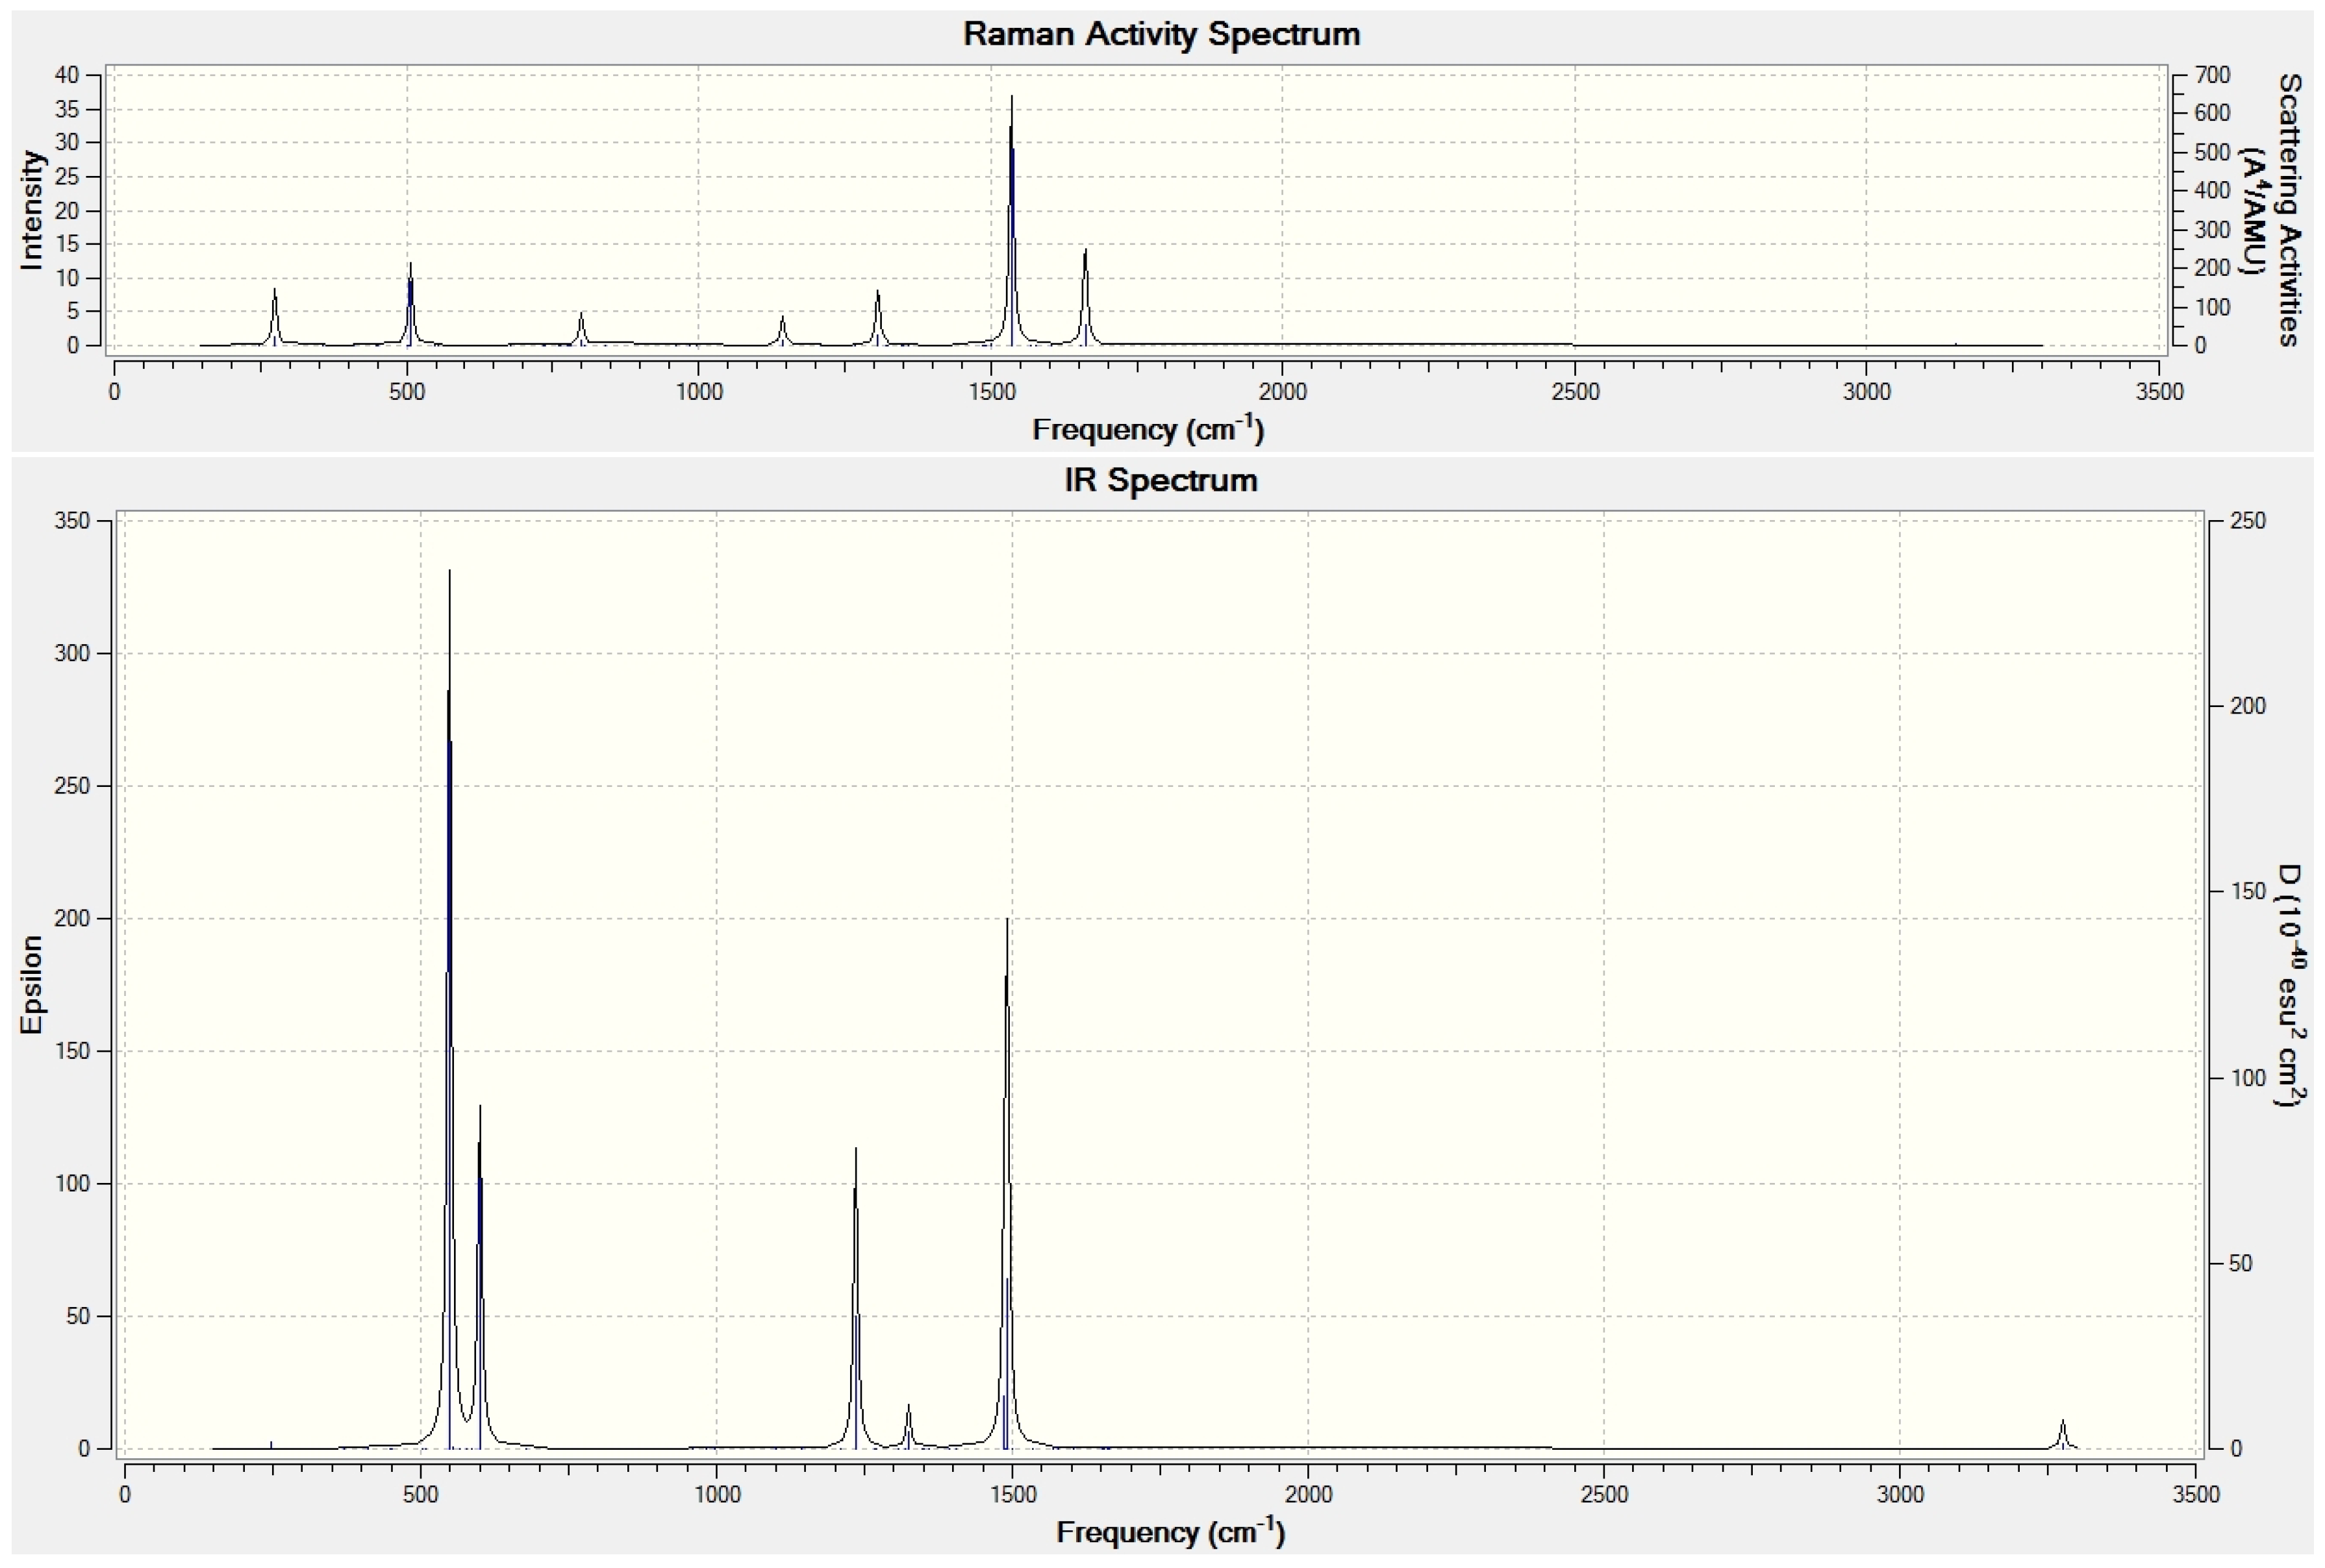
Task: Click the IR Spectrum title
Action: (x=1161, y=480)
